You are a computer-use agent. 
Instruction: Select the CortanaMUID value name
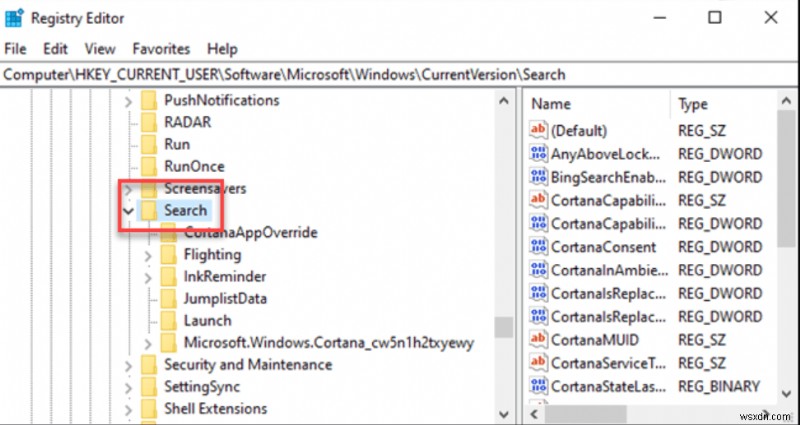click(595, 340)
